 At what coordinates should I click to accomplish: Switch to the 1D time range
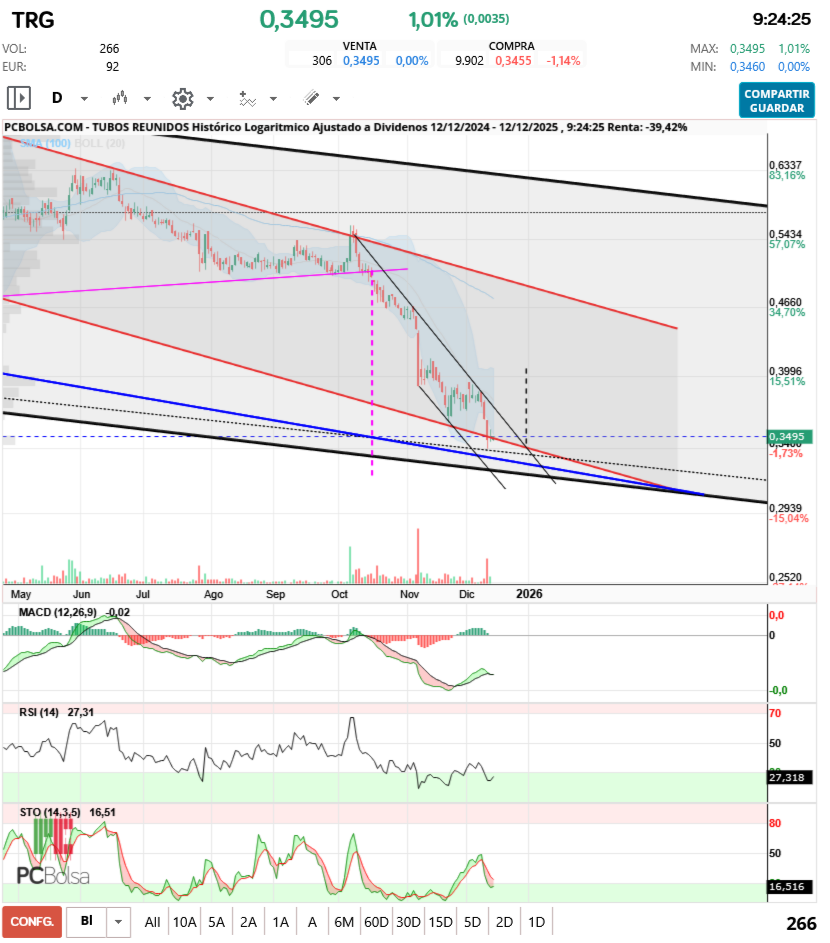click(x=537, y=922)
